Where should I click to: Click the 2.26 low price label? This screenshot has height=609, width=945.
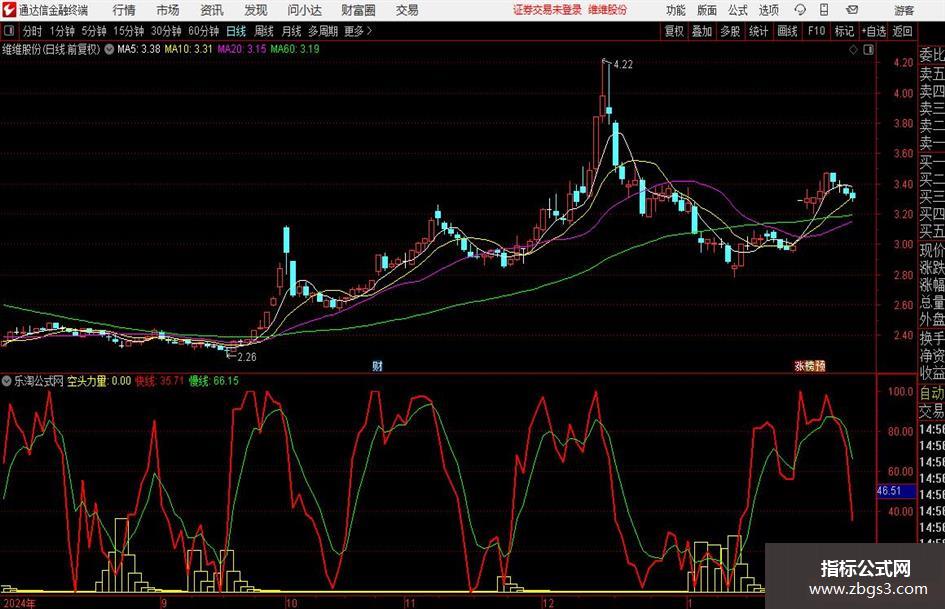point(246,357)
